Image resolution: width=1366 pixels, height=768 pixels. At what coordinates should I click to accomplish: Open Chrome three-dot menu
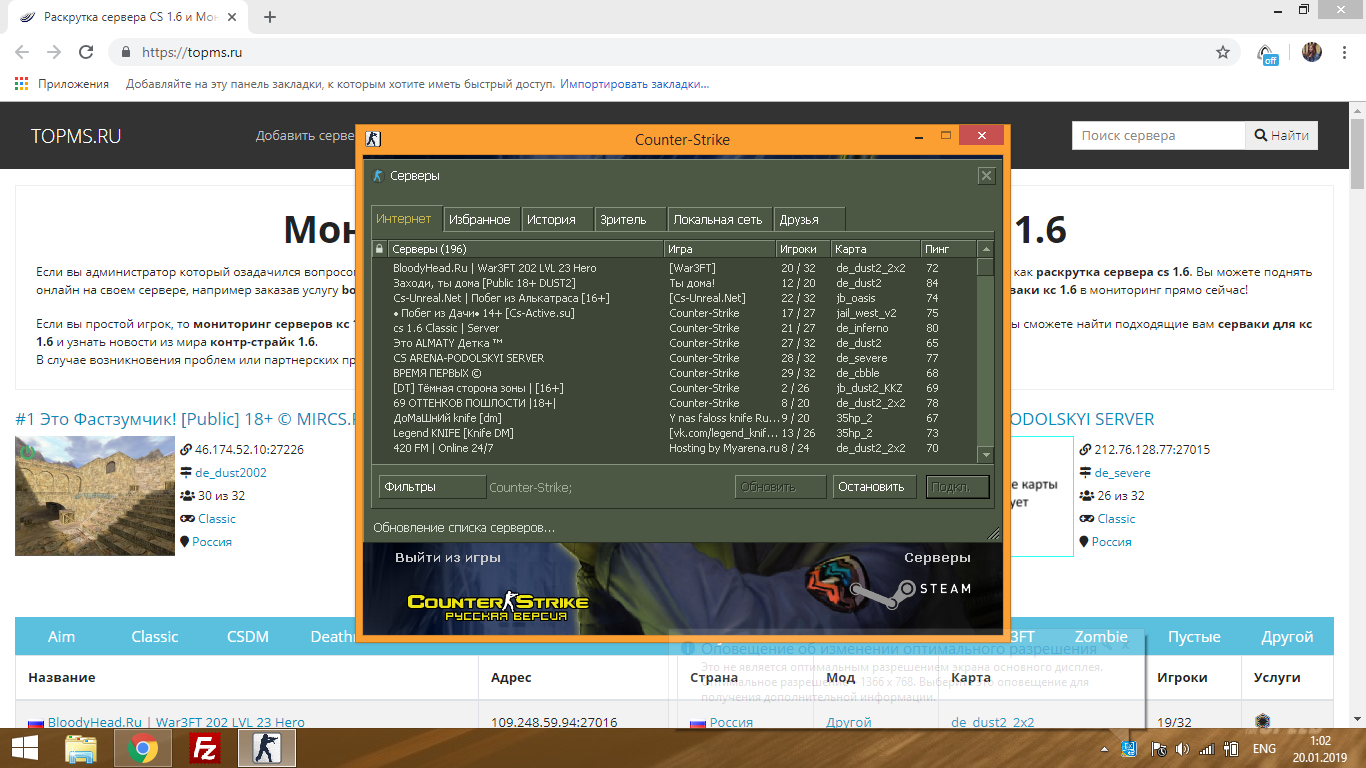1345,52
